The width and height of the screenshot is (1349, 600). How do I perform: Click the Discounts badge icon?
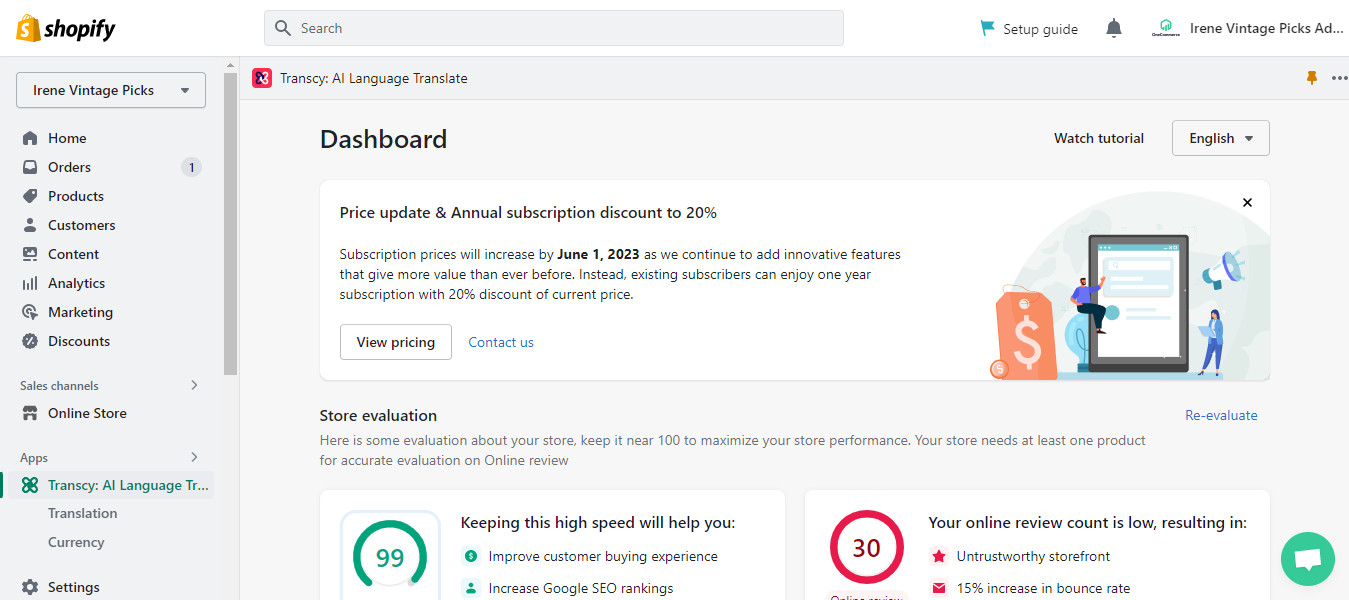[30, 341]
